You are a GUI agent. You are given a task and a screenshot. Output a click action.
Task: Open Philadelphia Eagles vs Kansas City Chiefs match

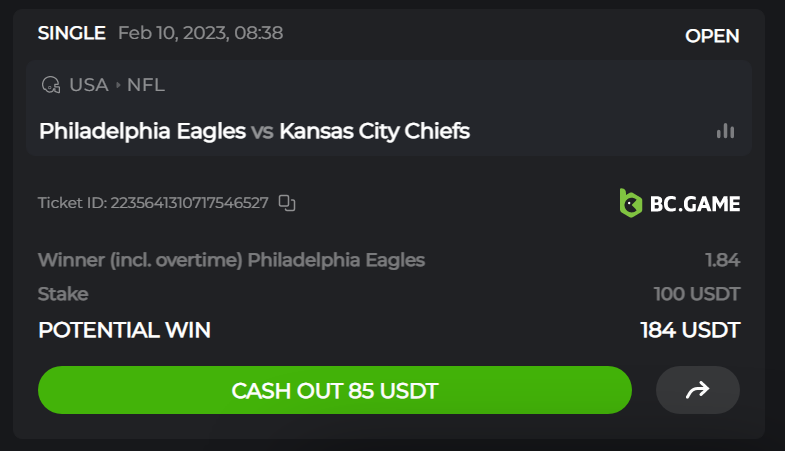tap(254, 131)
